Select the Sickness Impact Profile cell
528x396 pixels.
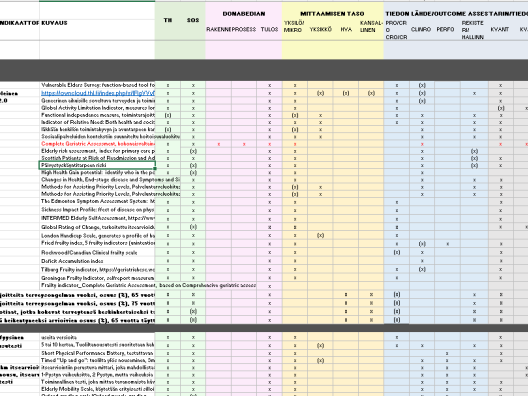(97, 210)
